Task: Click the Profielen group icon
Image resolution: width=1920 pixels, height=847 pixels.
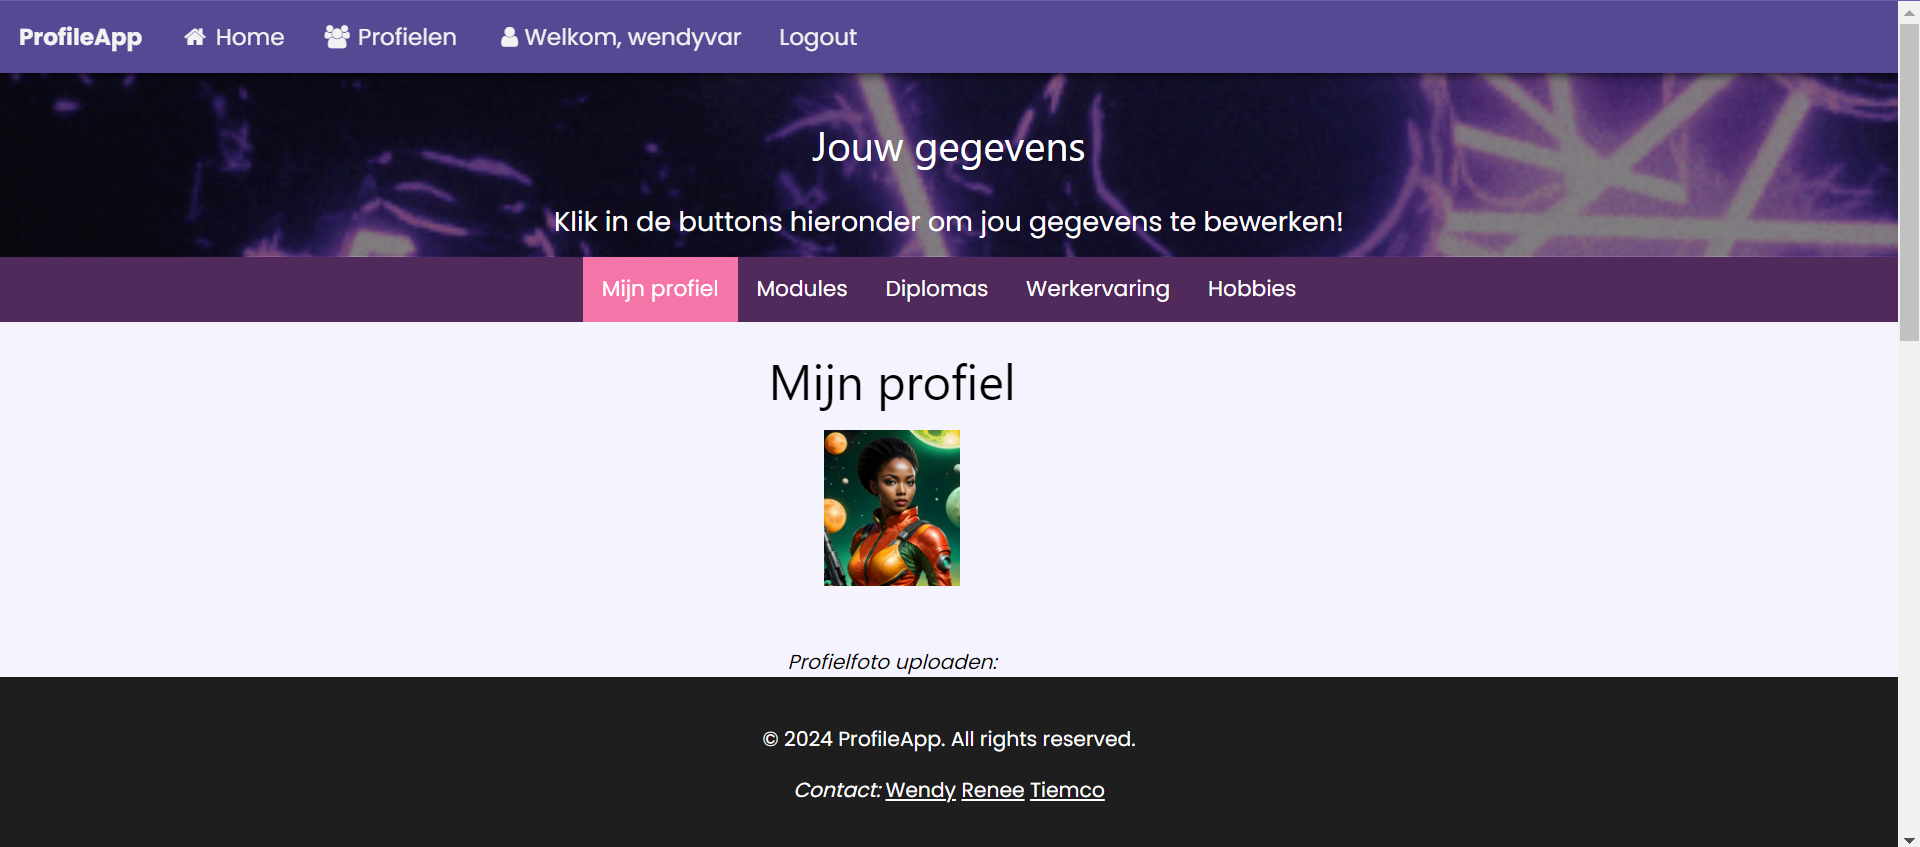Action: [x=337, y=37]
